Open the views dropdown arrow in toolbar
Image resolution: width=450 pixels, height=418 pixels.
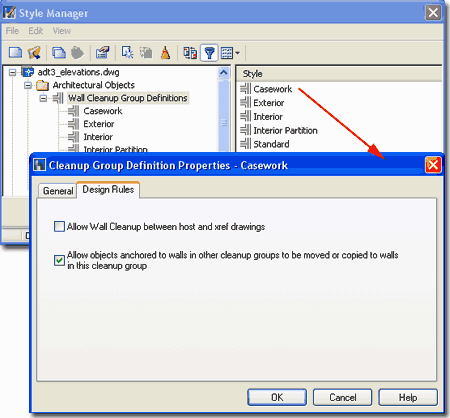[x=237, y=53]
